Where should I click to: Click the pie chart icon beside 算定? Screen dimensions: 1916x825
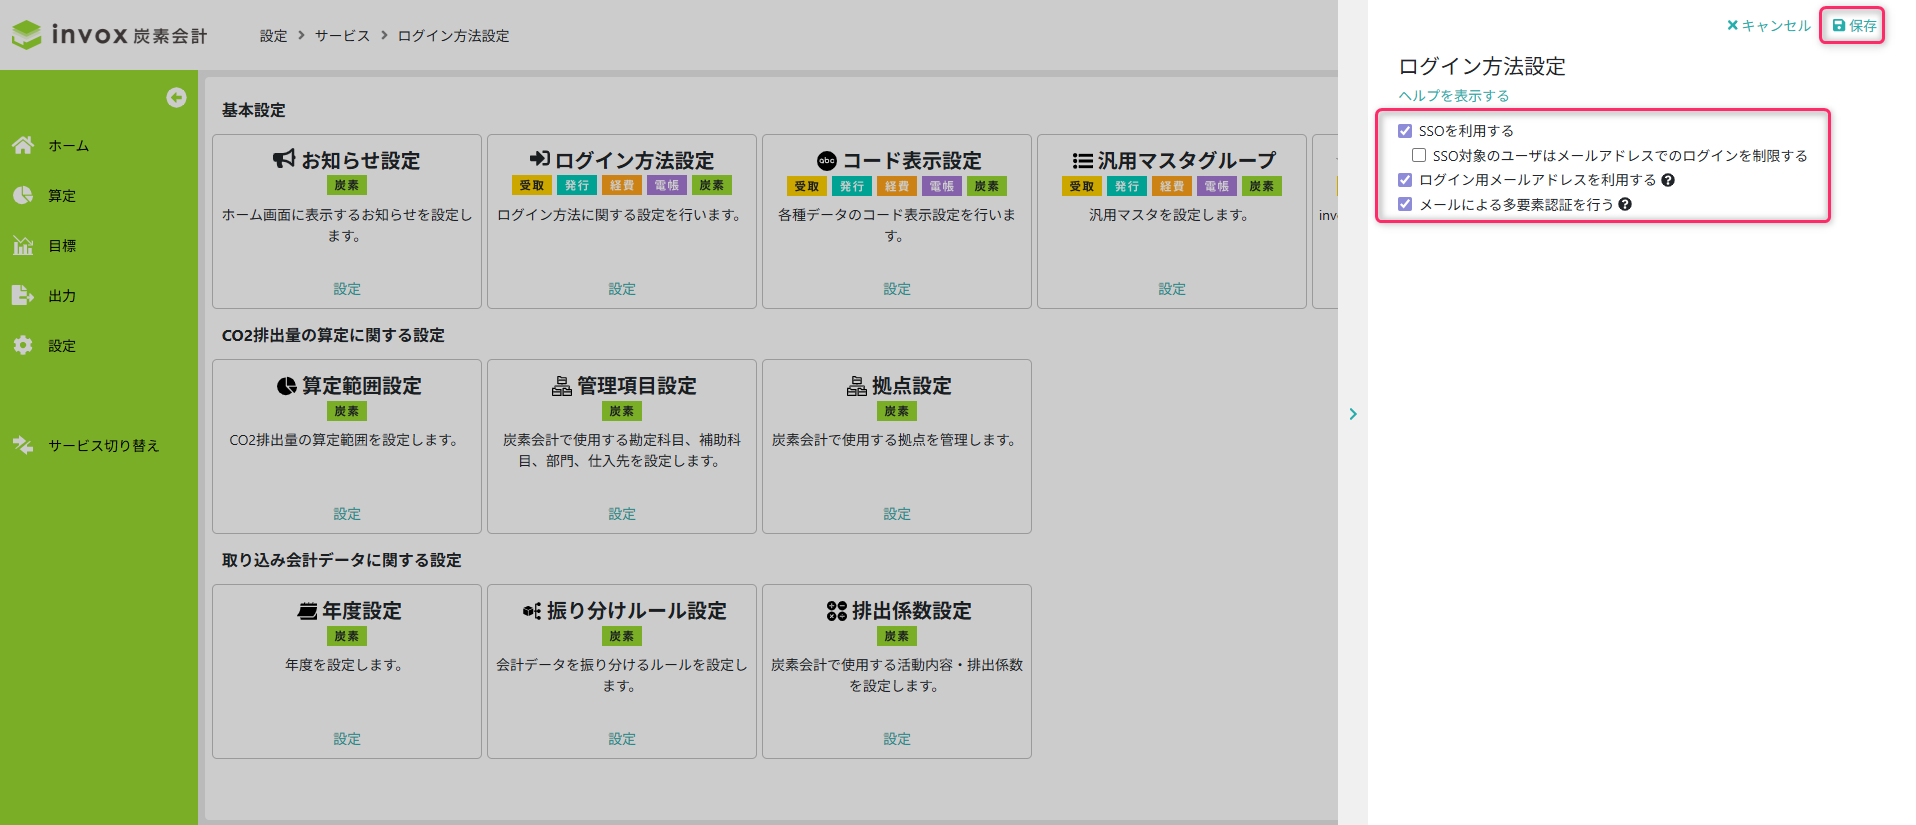pos(23,195)
